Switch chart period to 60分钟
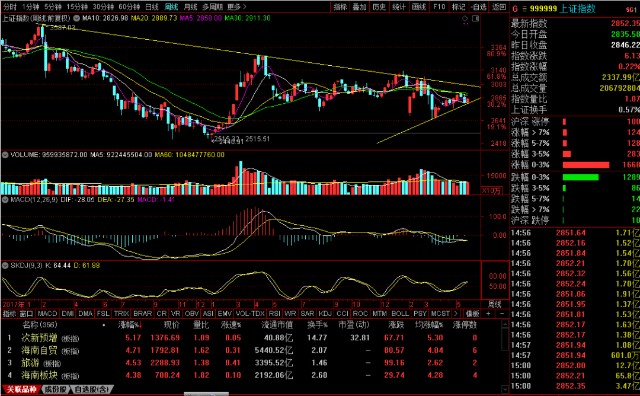 point(129,7)
